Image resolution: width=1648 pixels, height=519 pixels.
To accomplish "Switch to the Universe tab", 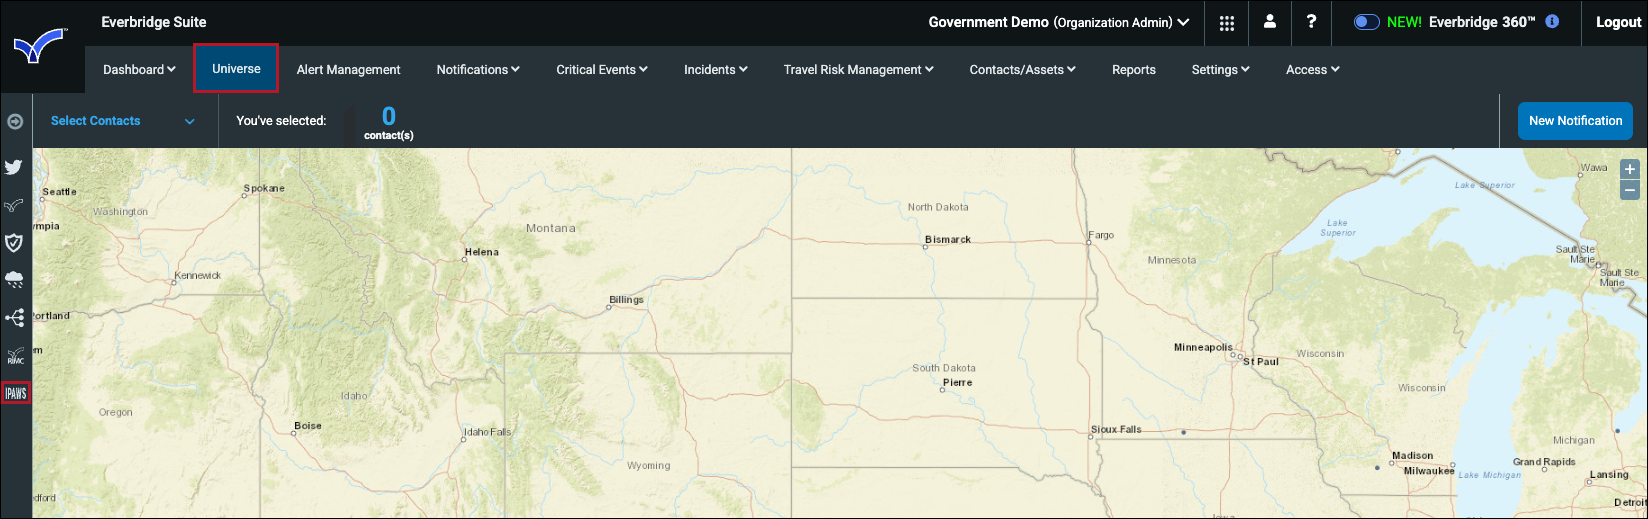I will click(x=236, y=69).
